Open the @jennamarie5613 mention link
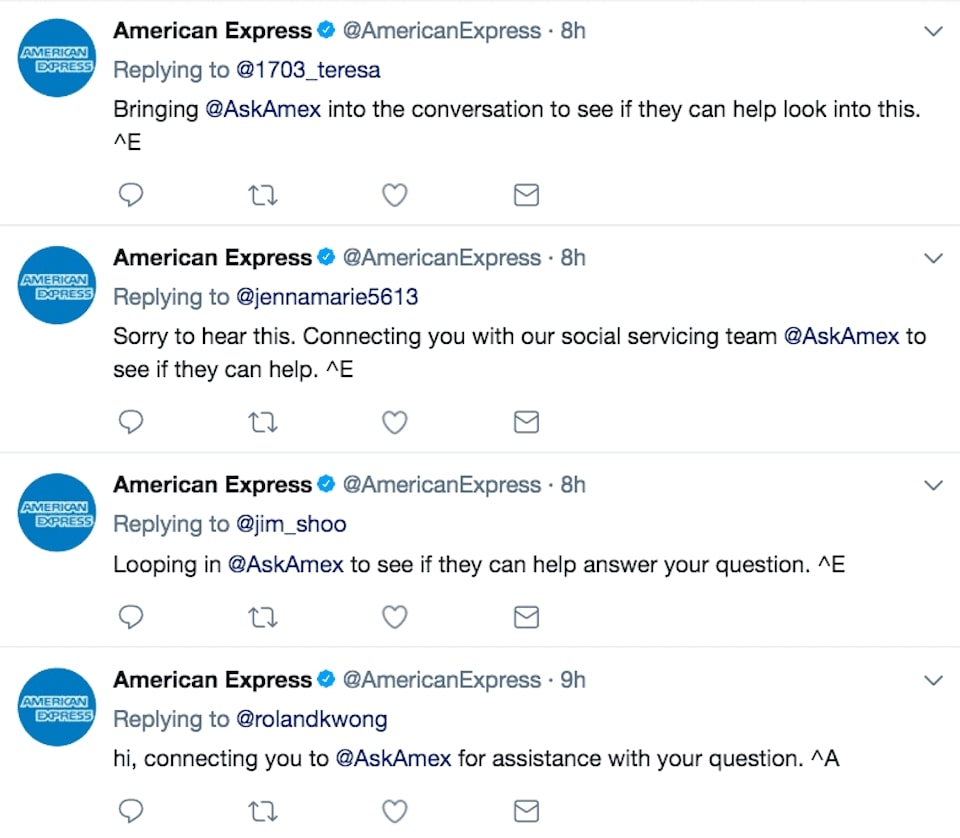This screenshot has height=838, width=960. 327,297
